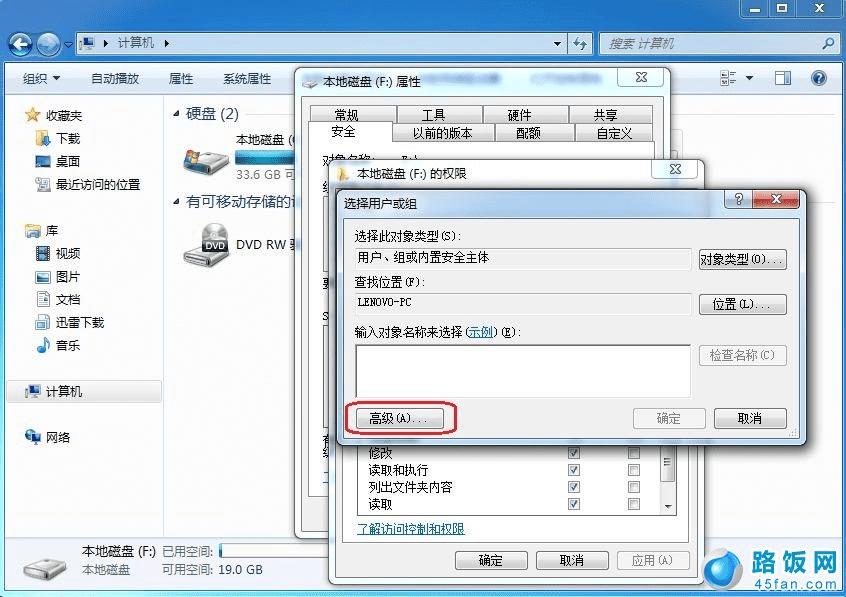The image size is (846, 597).
Task: Toggle the deny checkbox for 列出文件夹内容
Action: 634,487
